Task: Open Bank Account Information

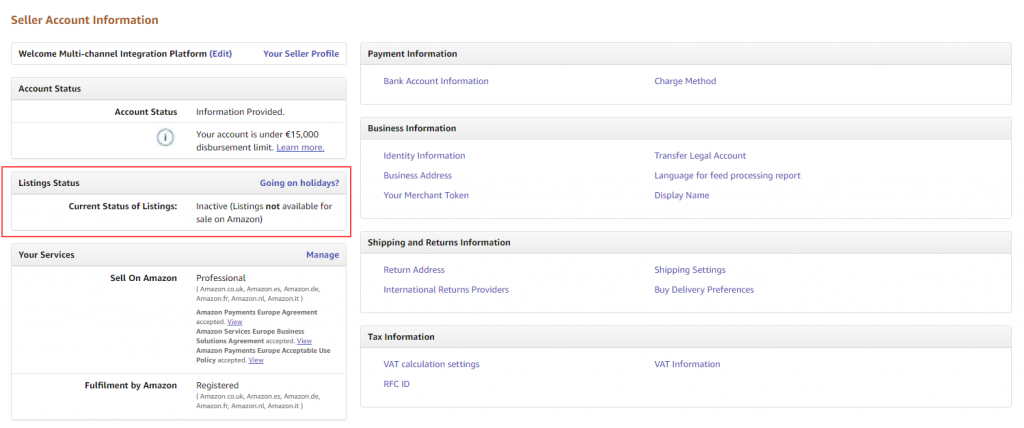Action: [x=435, y=81]
